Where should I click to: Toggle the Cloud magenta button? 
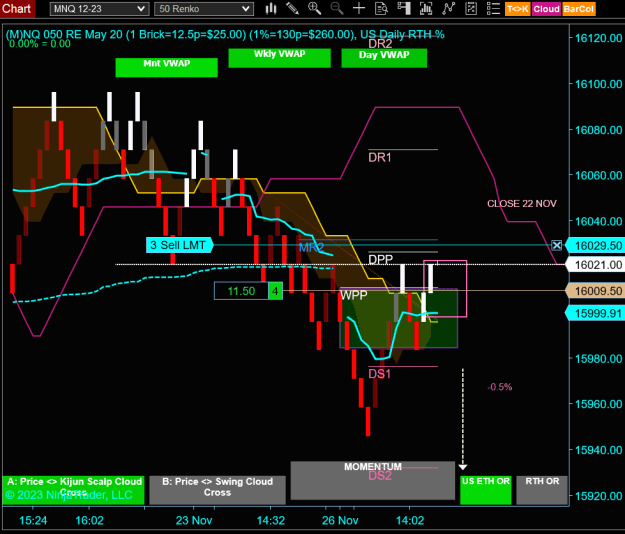(x=546, y=9)
